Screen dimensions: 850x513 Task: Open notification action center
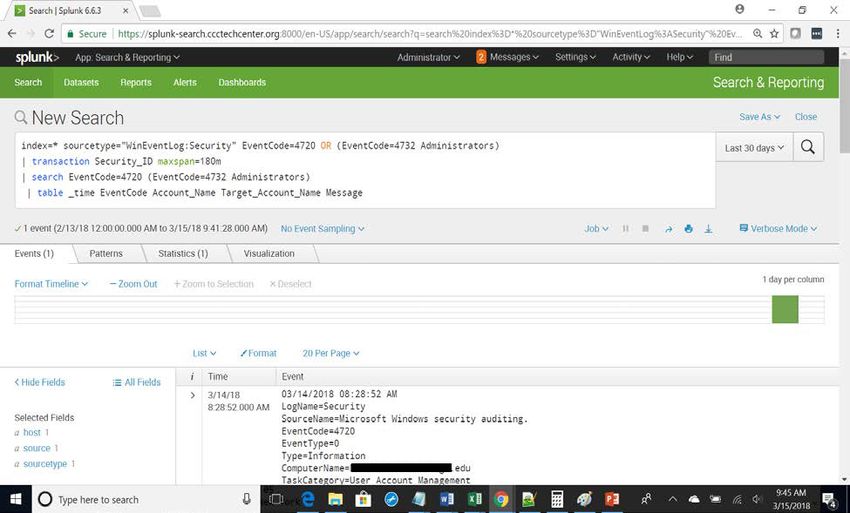click(829, 499)
